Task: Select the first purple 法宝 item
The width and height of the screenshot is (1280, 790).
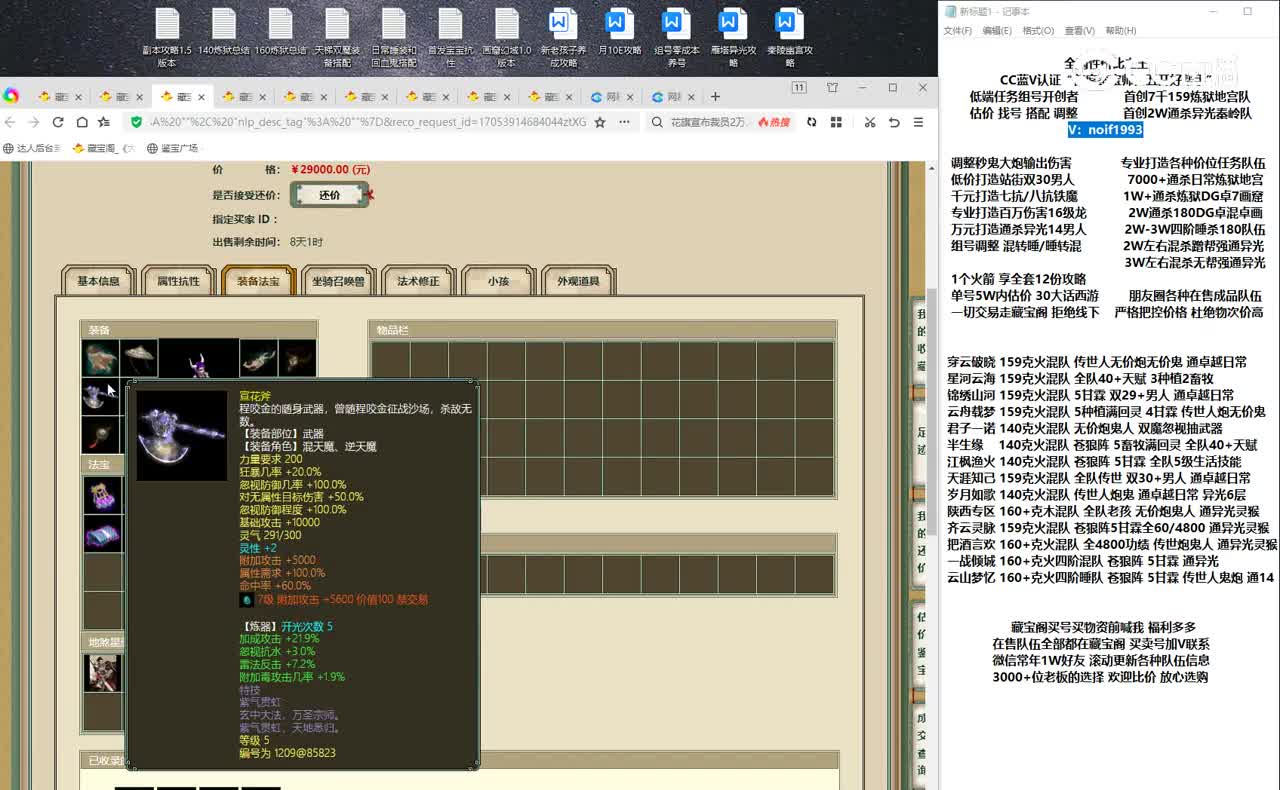Action: [x=102, y=495]
